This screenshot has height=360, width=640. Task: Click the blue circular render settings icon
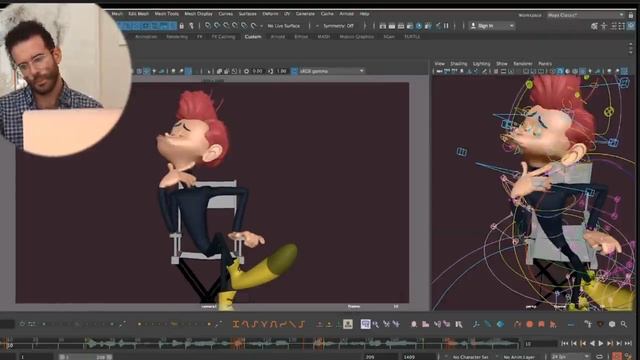pyautogui.click(x=419, y=26)
